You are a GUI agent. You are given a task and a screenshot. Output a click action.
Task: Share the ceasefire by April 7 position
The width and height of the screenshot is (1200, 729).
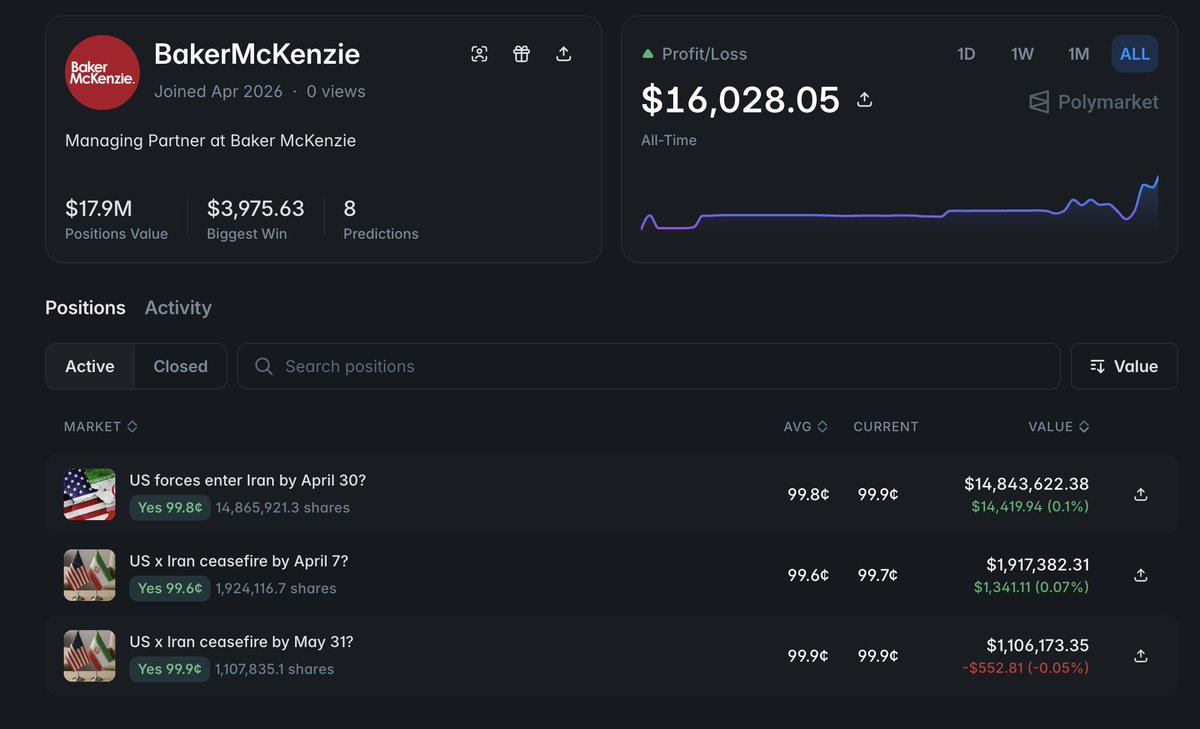pyautogui.click(x=1141, y=575)
